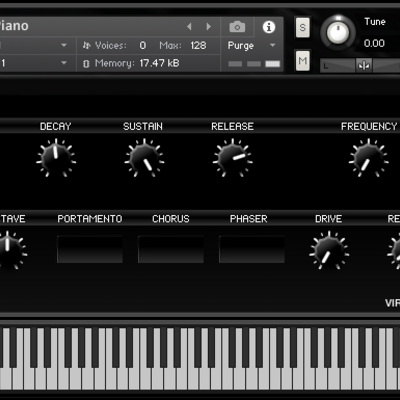
Task: Go to the previous instrument preset
Action: [189, 26]
